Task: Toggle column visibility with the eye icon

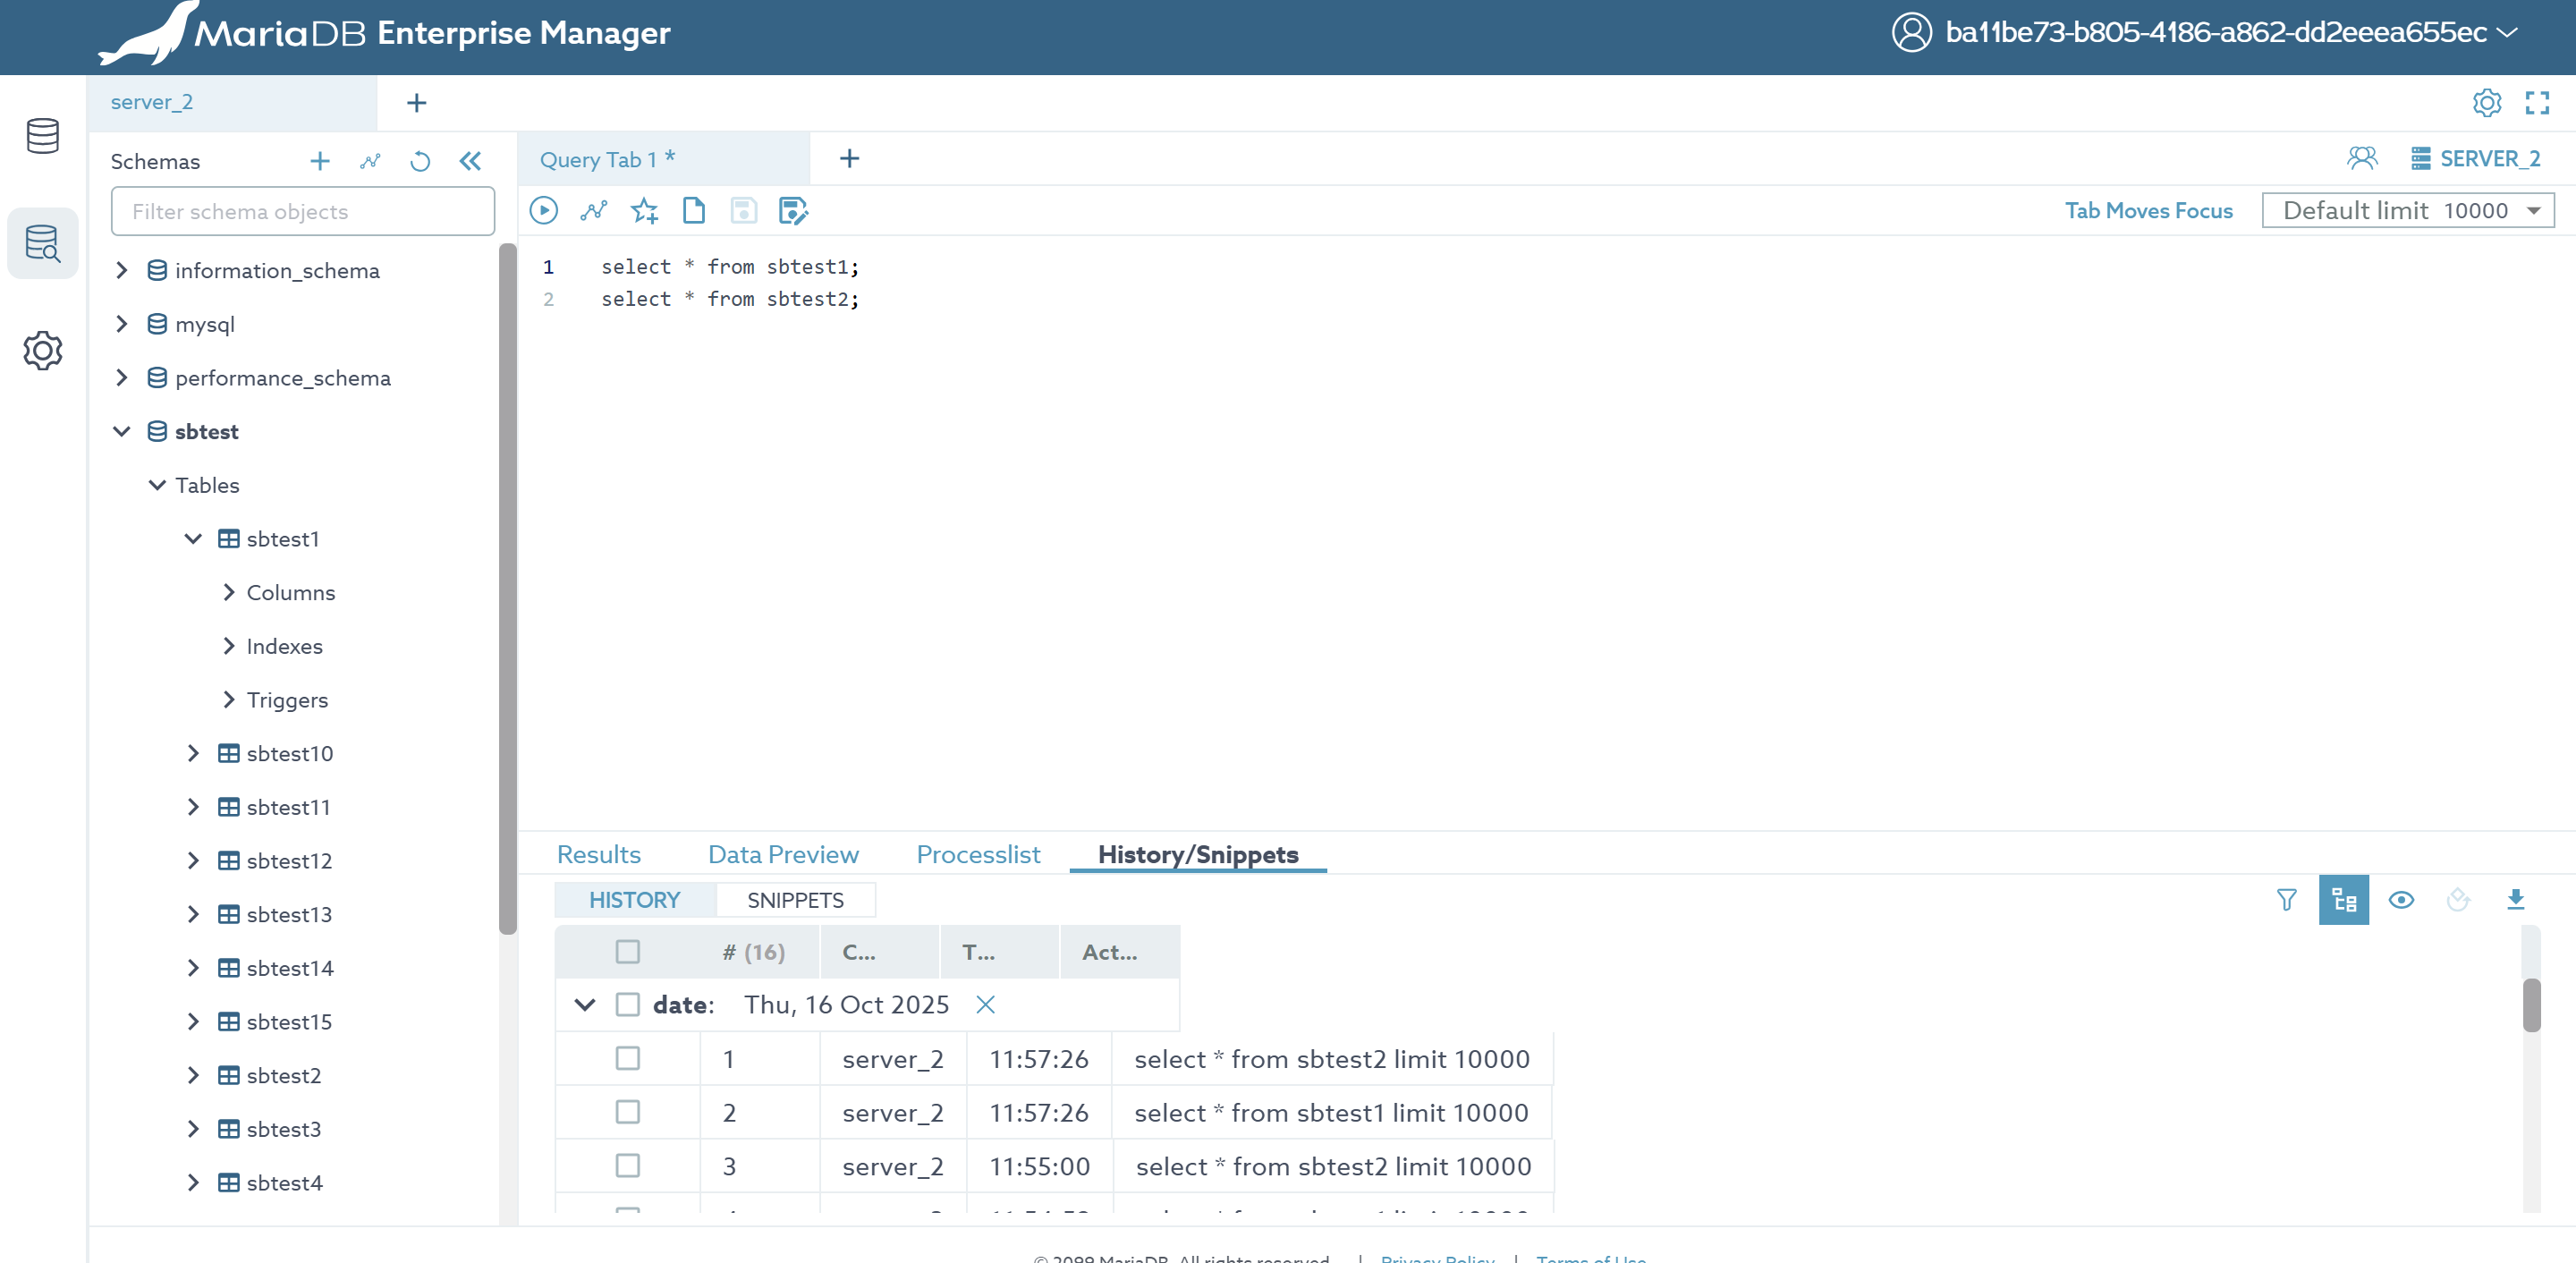Action: pyautogui.click(x=2401, y=900)
